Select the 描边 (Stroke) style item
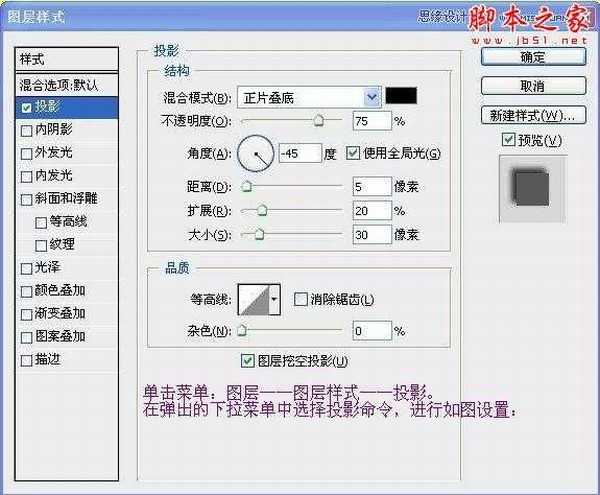The height and width of the screenshot is (495, 600). pos(47,359)
